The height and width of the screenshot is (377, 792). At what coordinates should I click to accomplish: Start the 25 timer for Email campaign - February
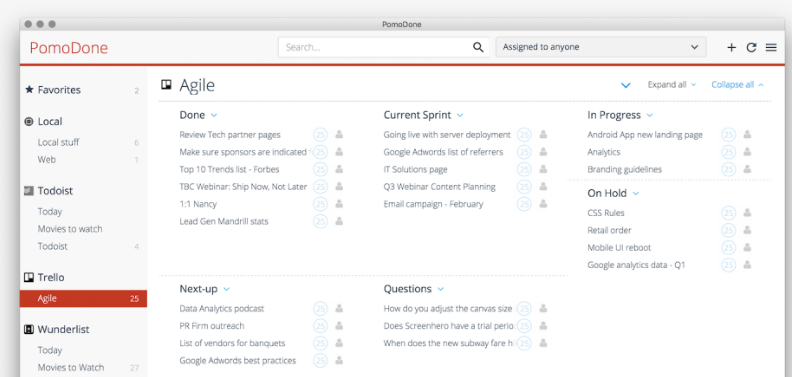524,204
